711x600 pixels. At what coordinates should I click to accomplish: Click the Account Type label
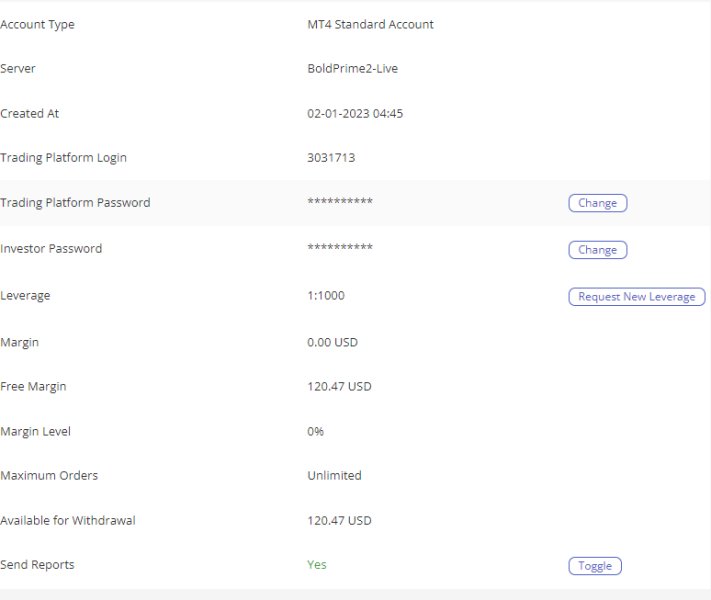(37, 25)
